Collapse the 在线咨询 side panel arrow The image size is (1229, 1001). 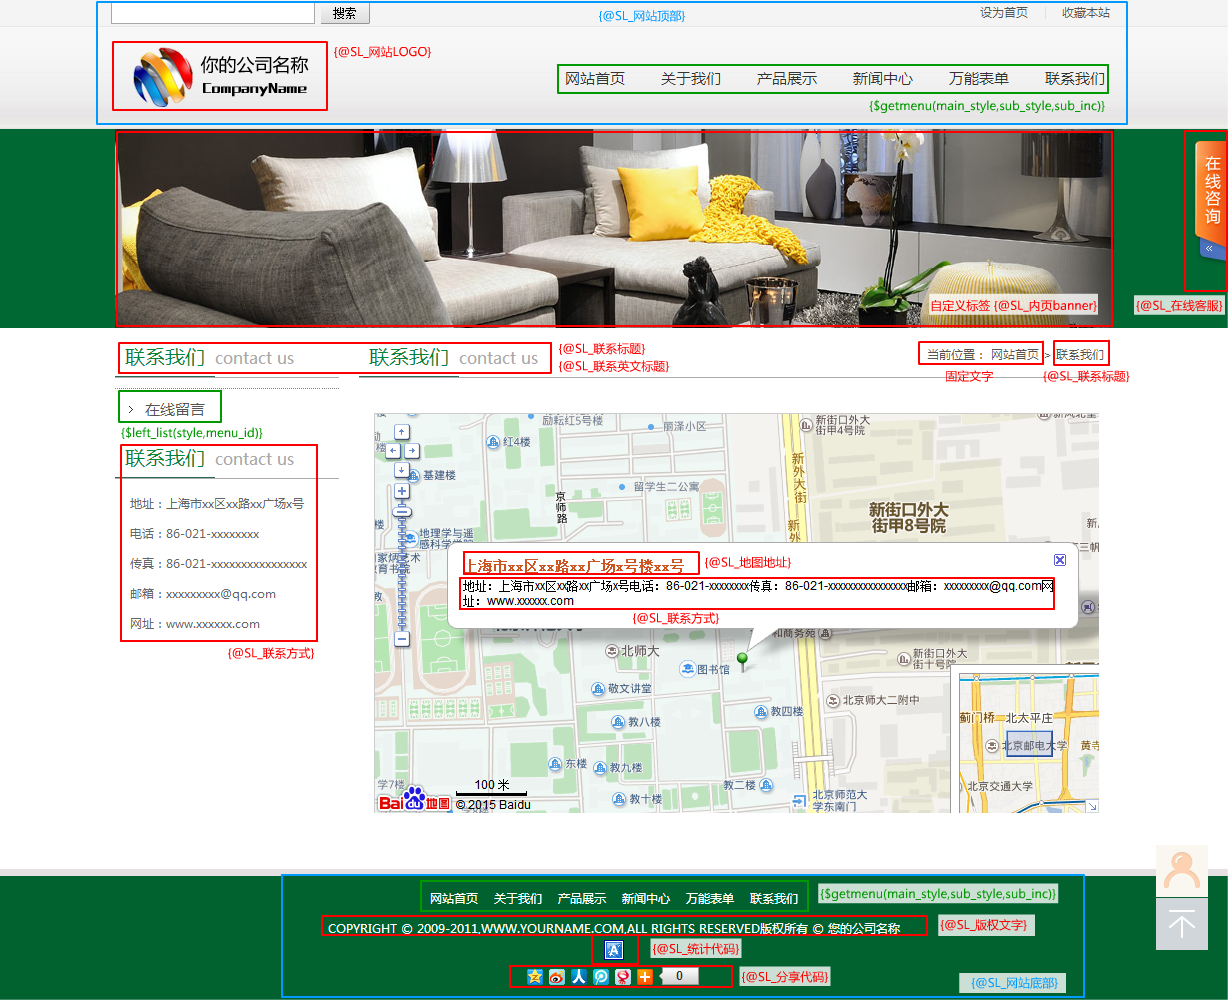coord(1209,248)
